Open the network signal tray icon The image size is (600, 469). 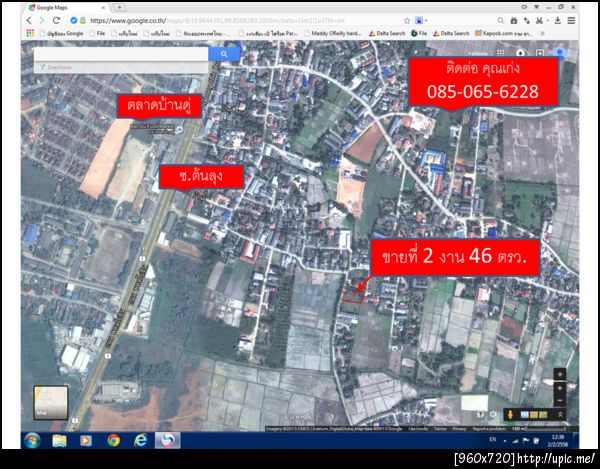515,441
